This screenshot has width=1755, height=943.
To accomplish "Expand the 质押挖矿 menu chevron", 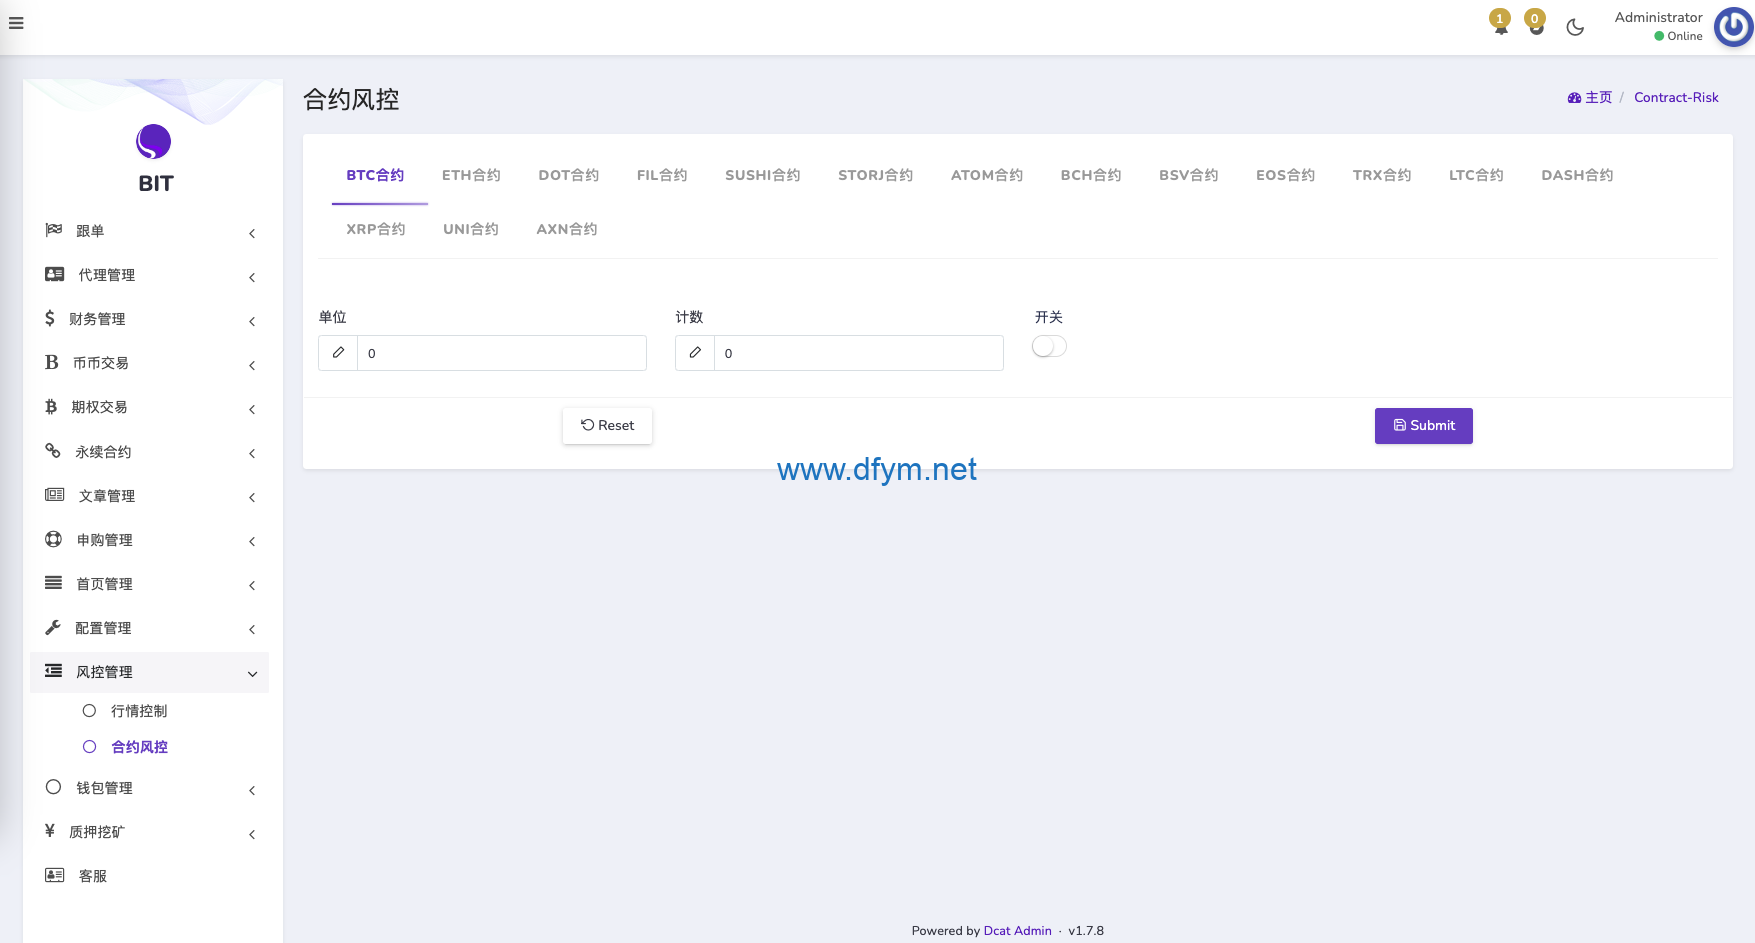I will [x=252, y=834].
